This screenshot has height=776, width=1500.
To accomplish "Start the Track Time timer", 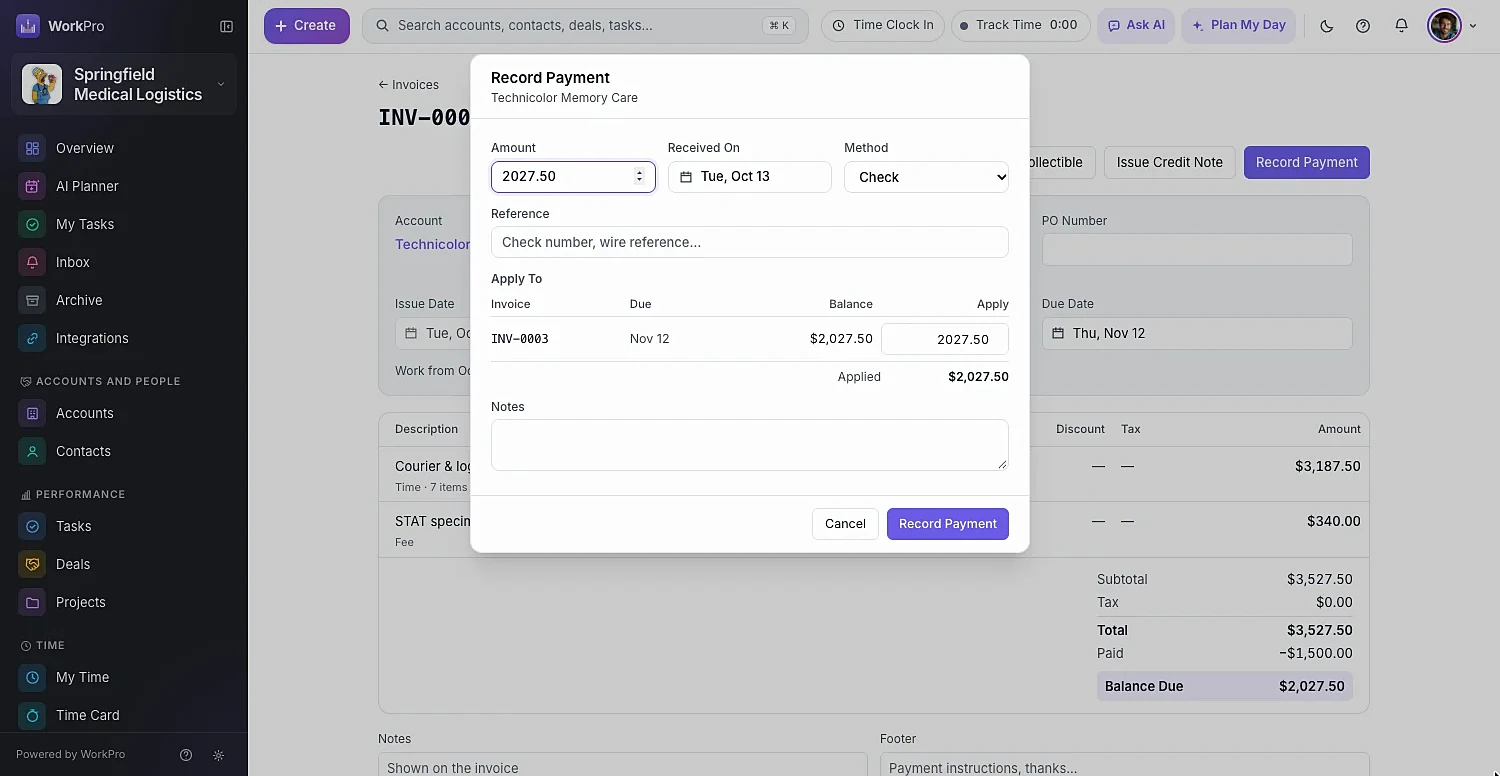I will (1020, 26).
